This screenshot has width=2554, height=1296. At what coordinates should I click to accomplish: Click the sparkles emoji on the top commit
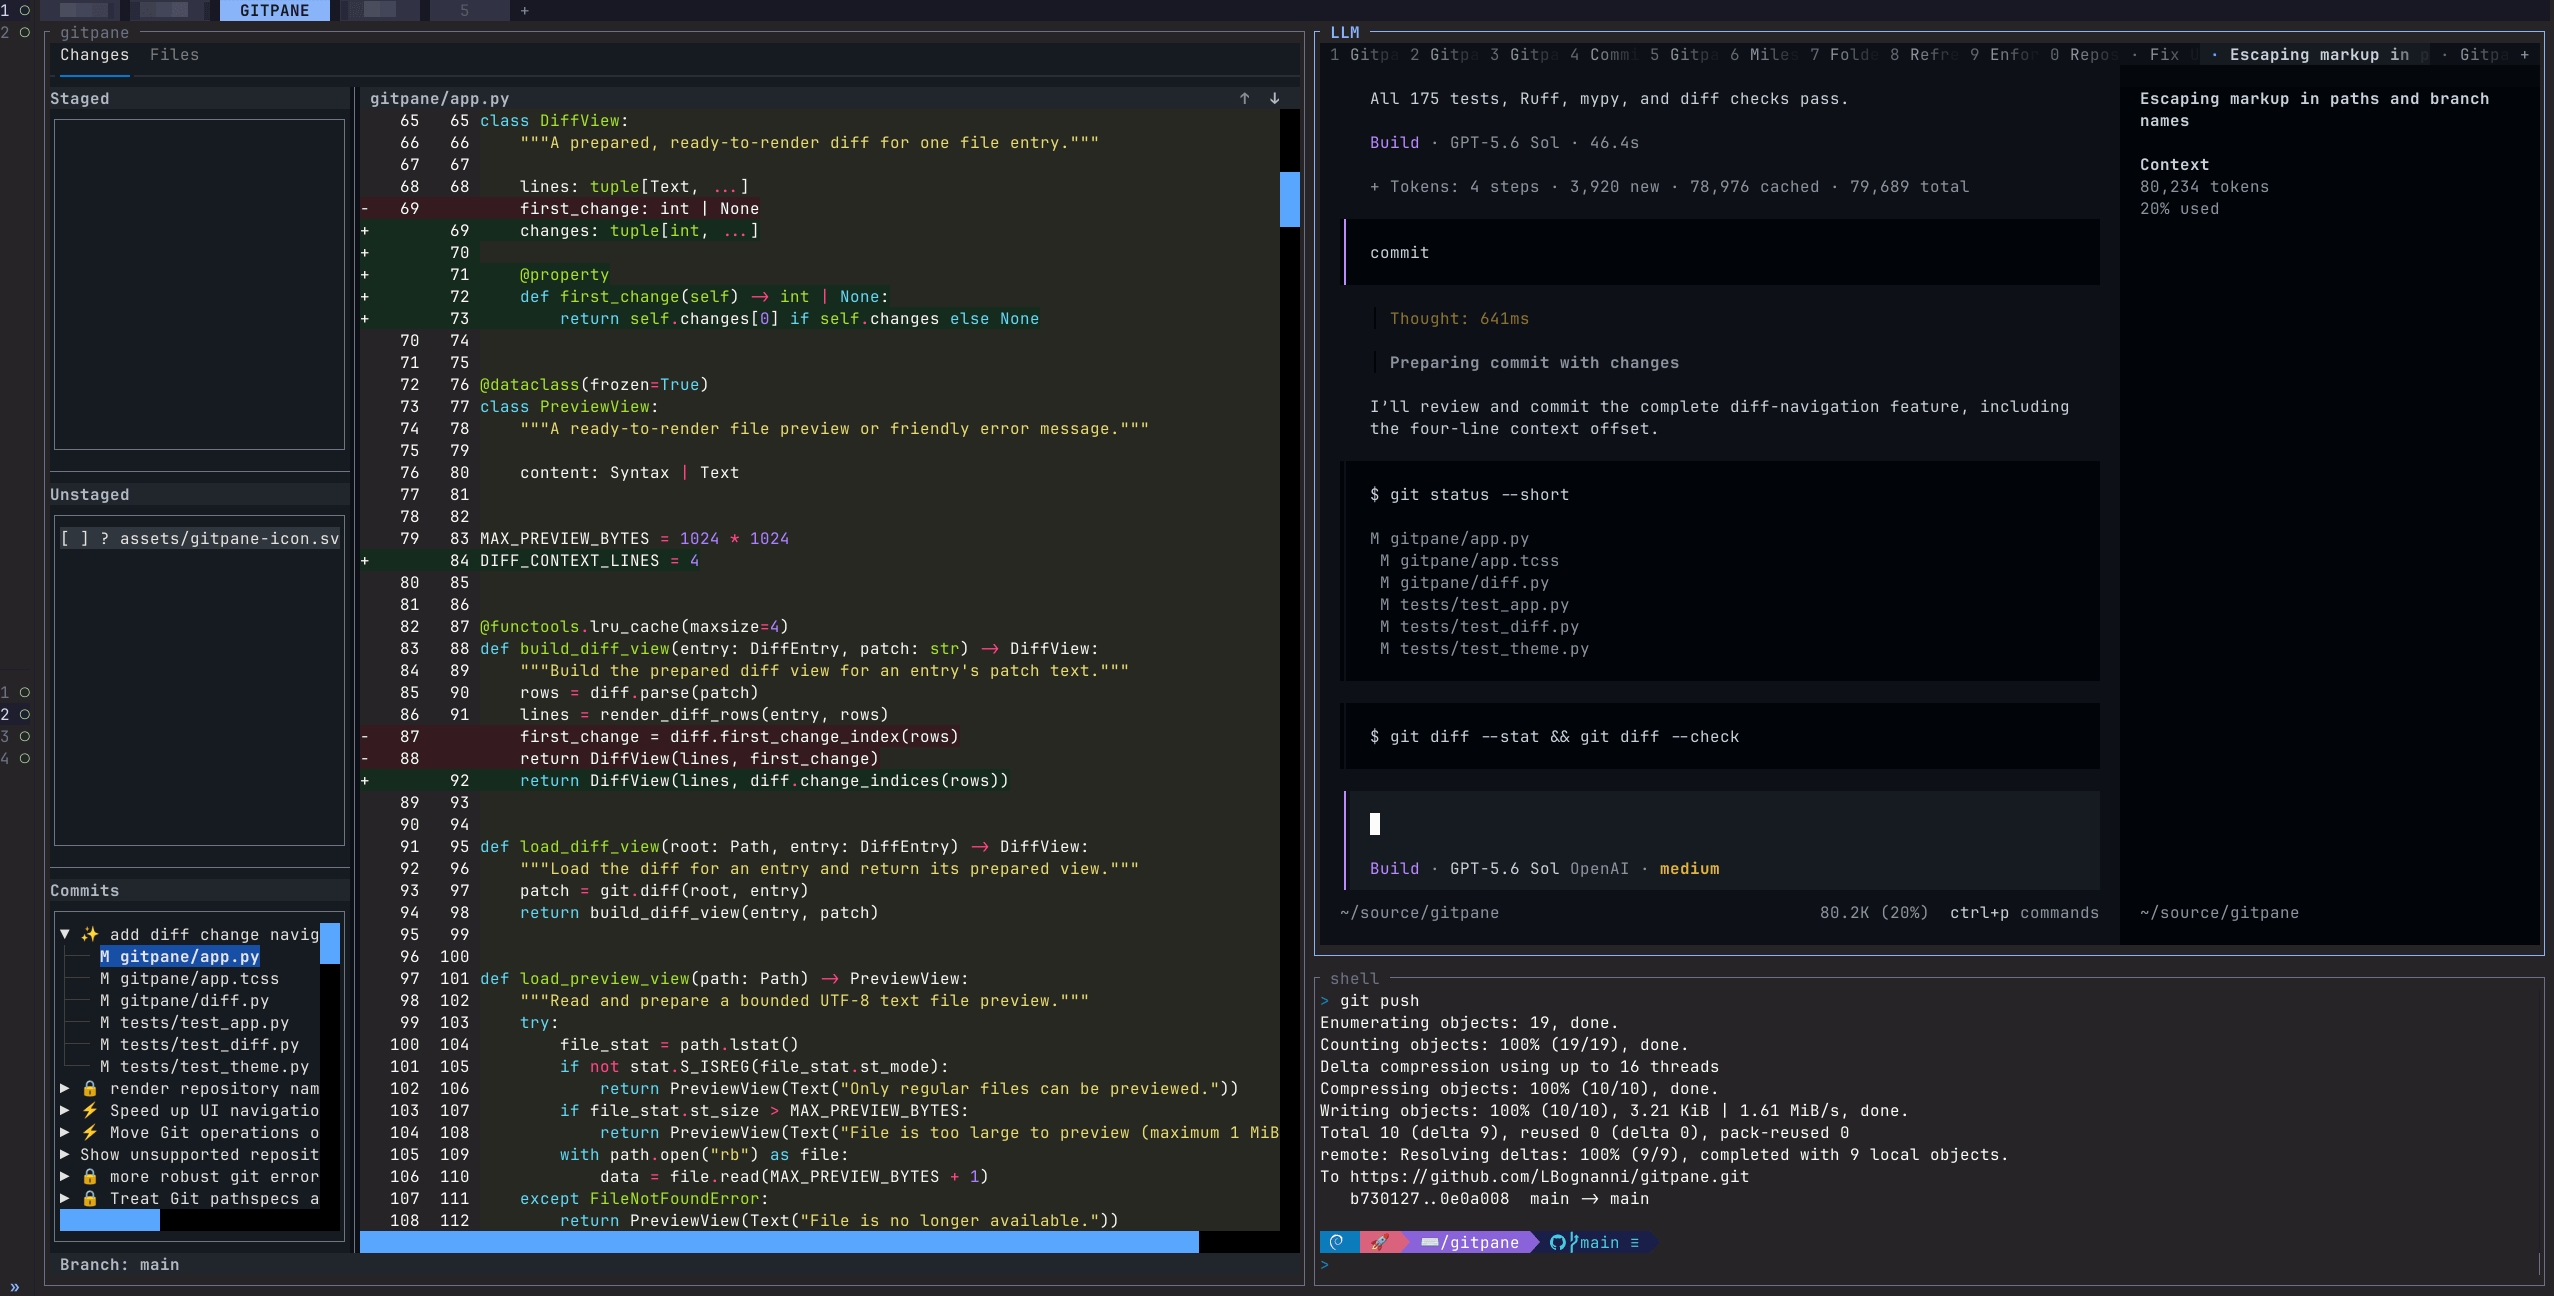[x=90, y=934]
